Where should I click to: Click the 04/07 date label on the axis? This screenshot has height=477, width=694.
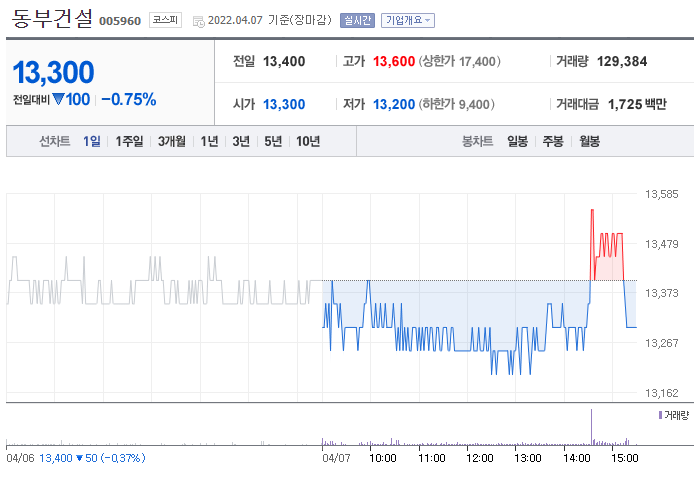coord(336,458)
